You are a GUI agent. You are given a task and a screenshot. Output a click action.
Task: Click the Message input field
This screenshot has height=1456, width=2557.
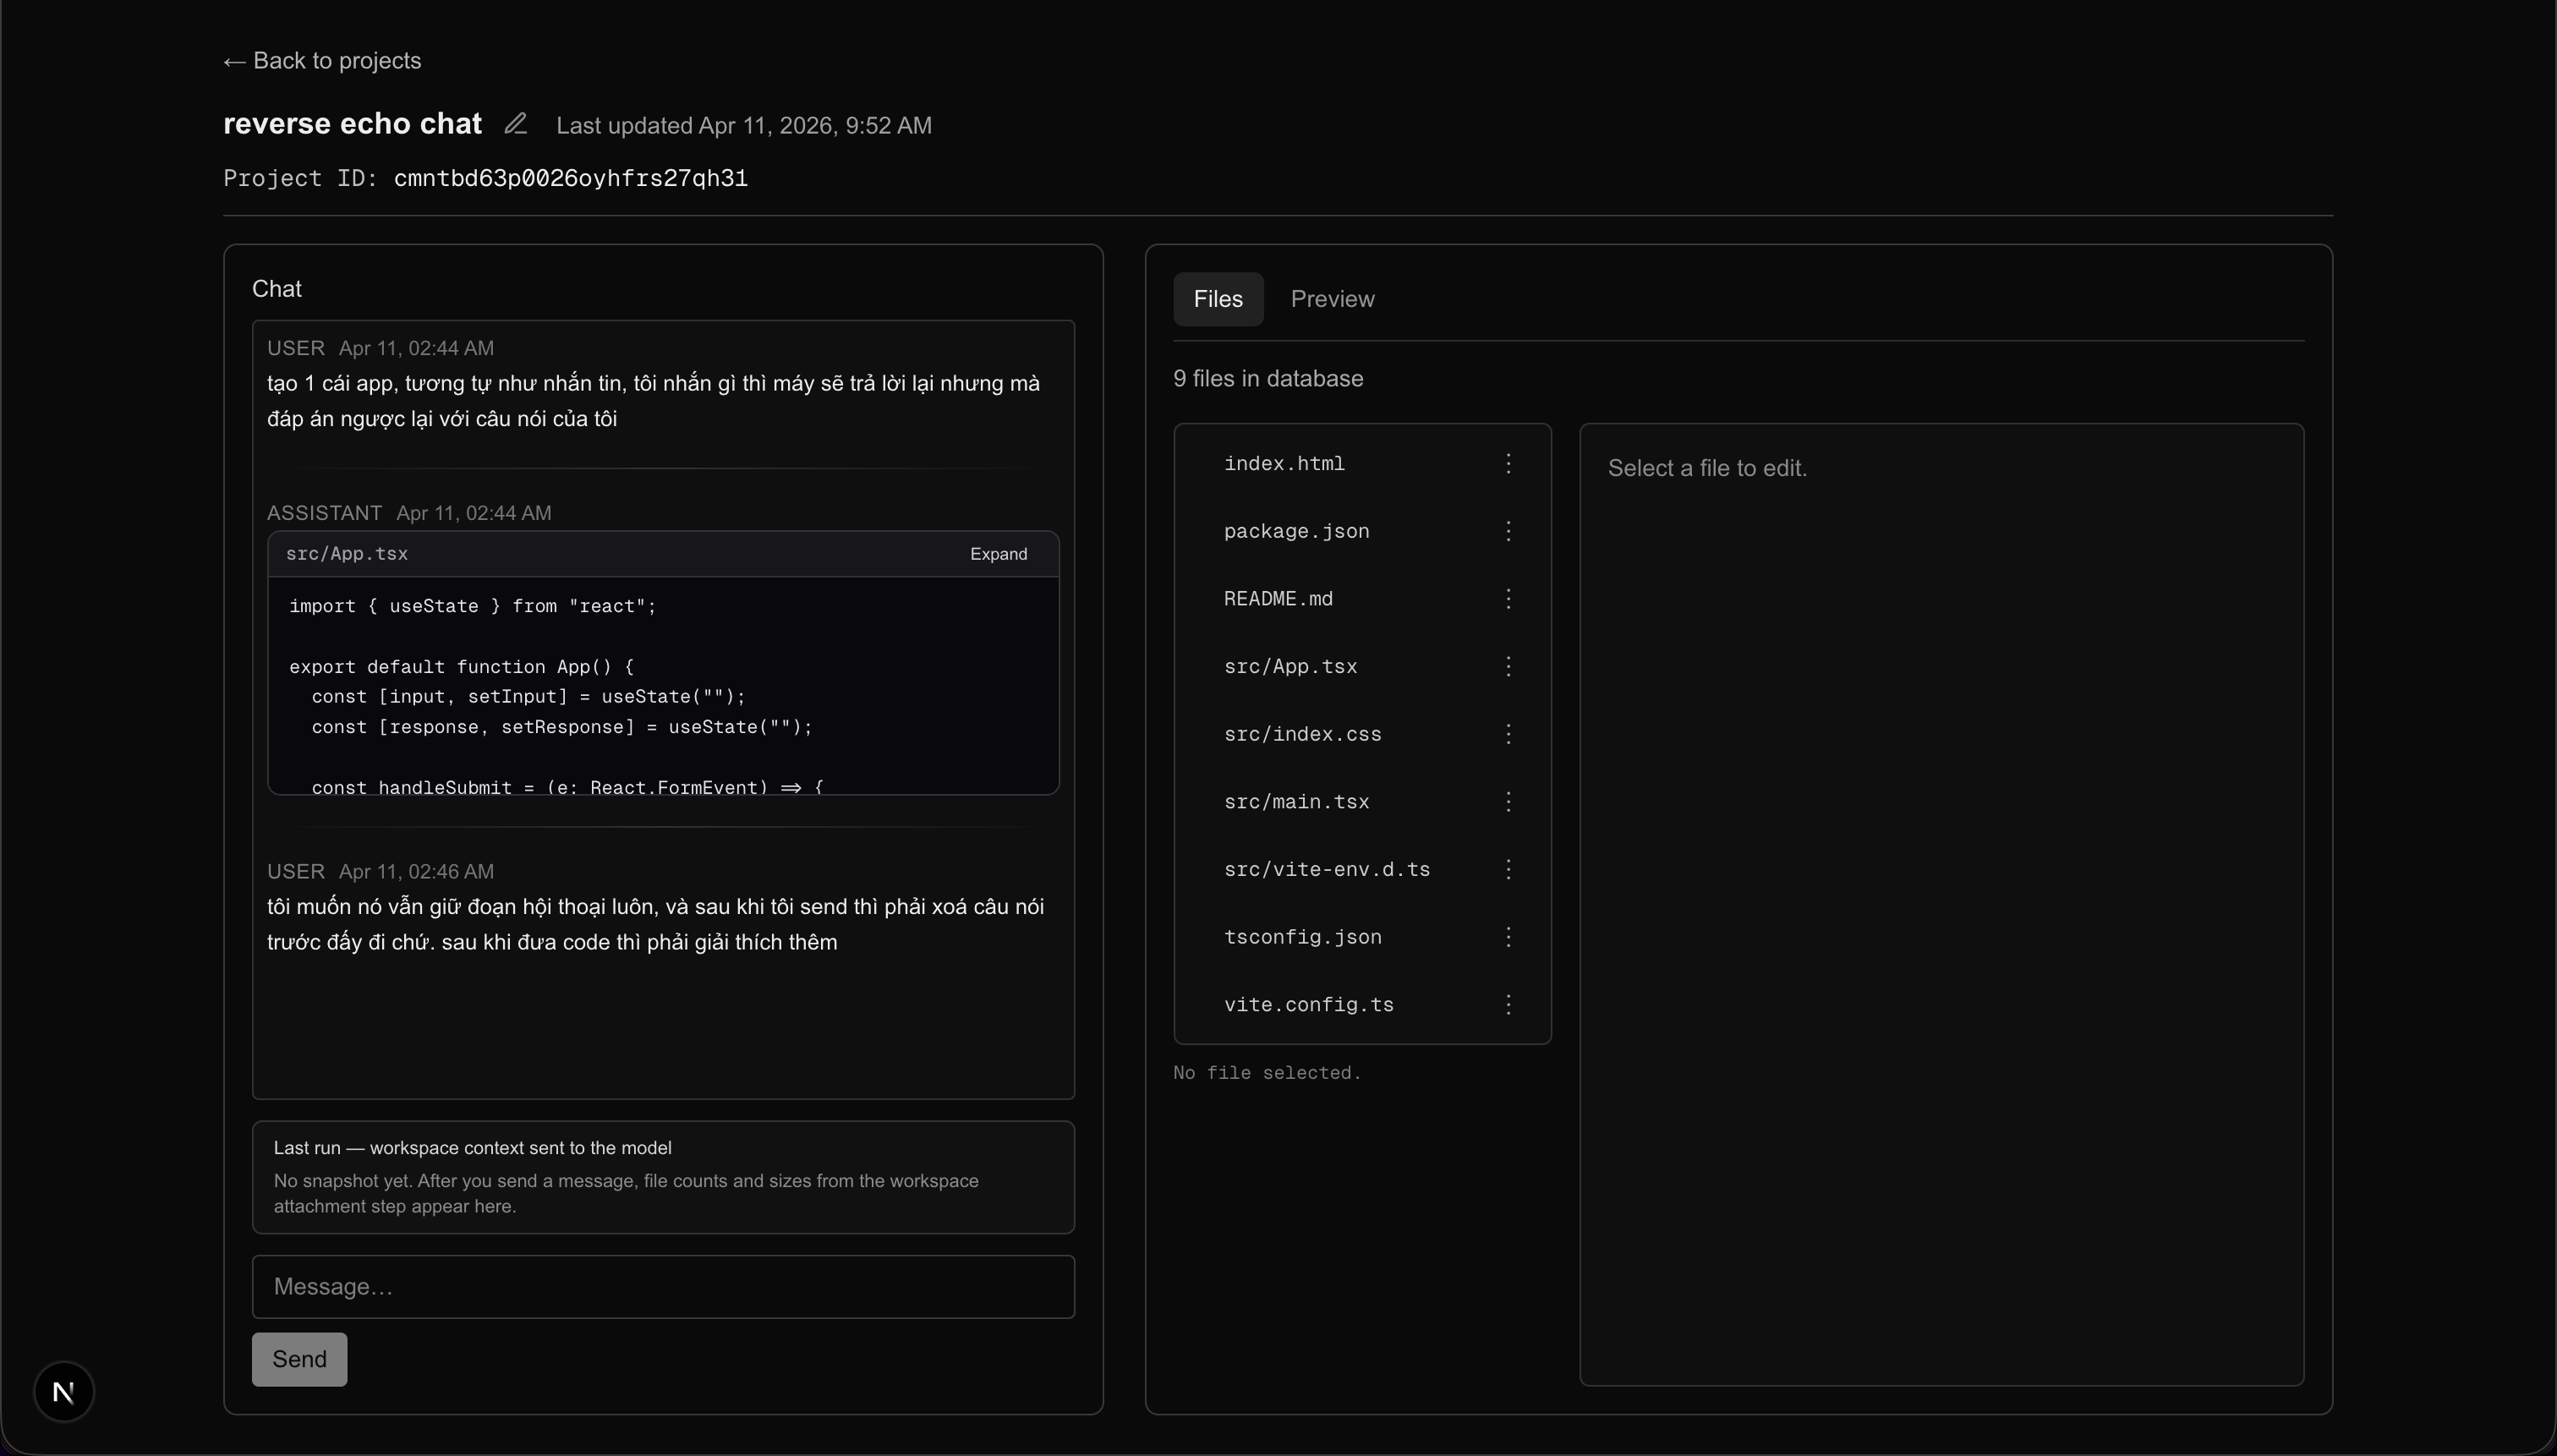(662, 1286)
